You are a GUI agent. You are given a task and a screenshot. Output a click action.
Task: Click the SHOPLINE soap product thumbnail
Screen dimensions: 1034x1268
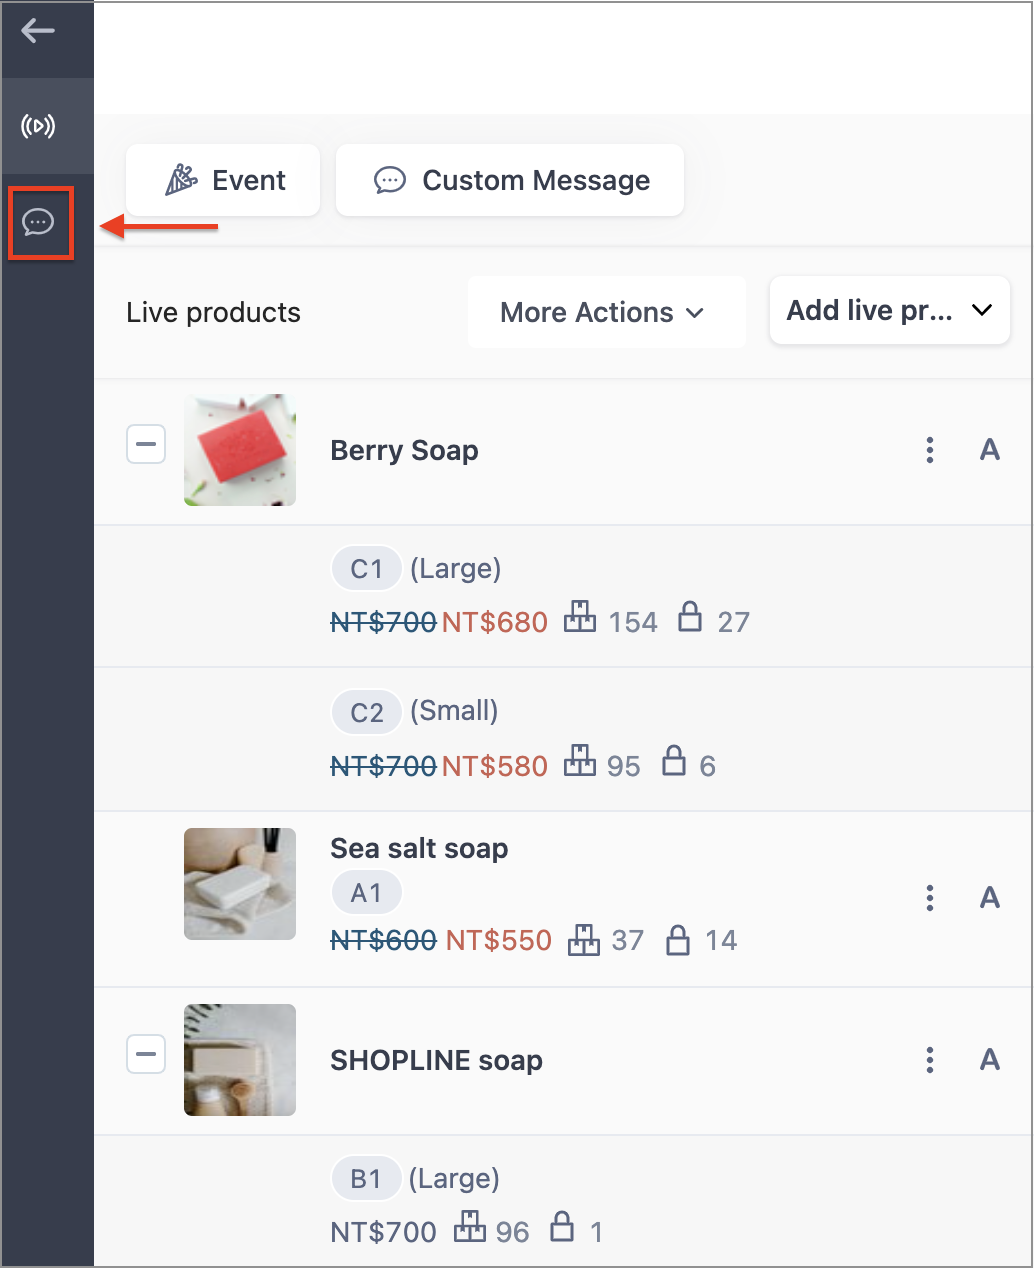click(x=240, y=1060)
